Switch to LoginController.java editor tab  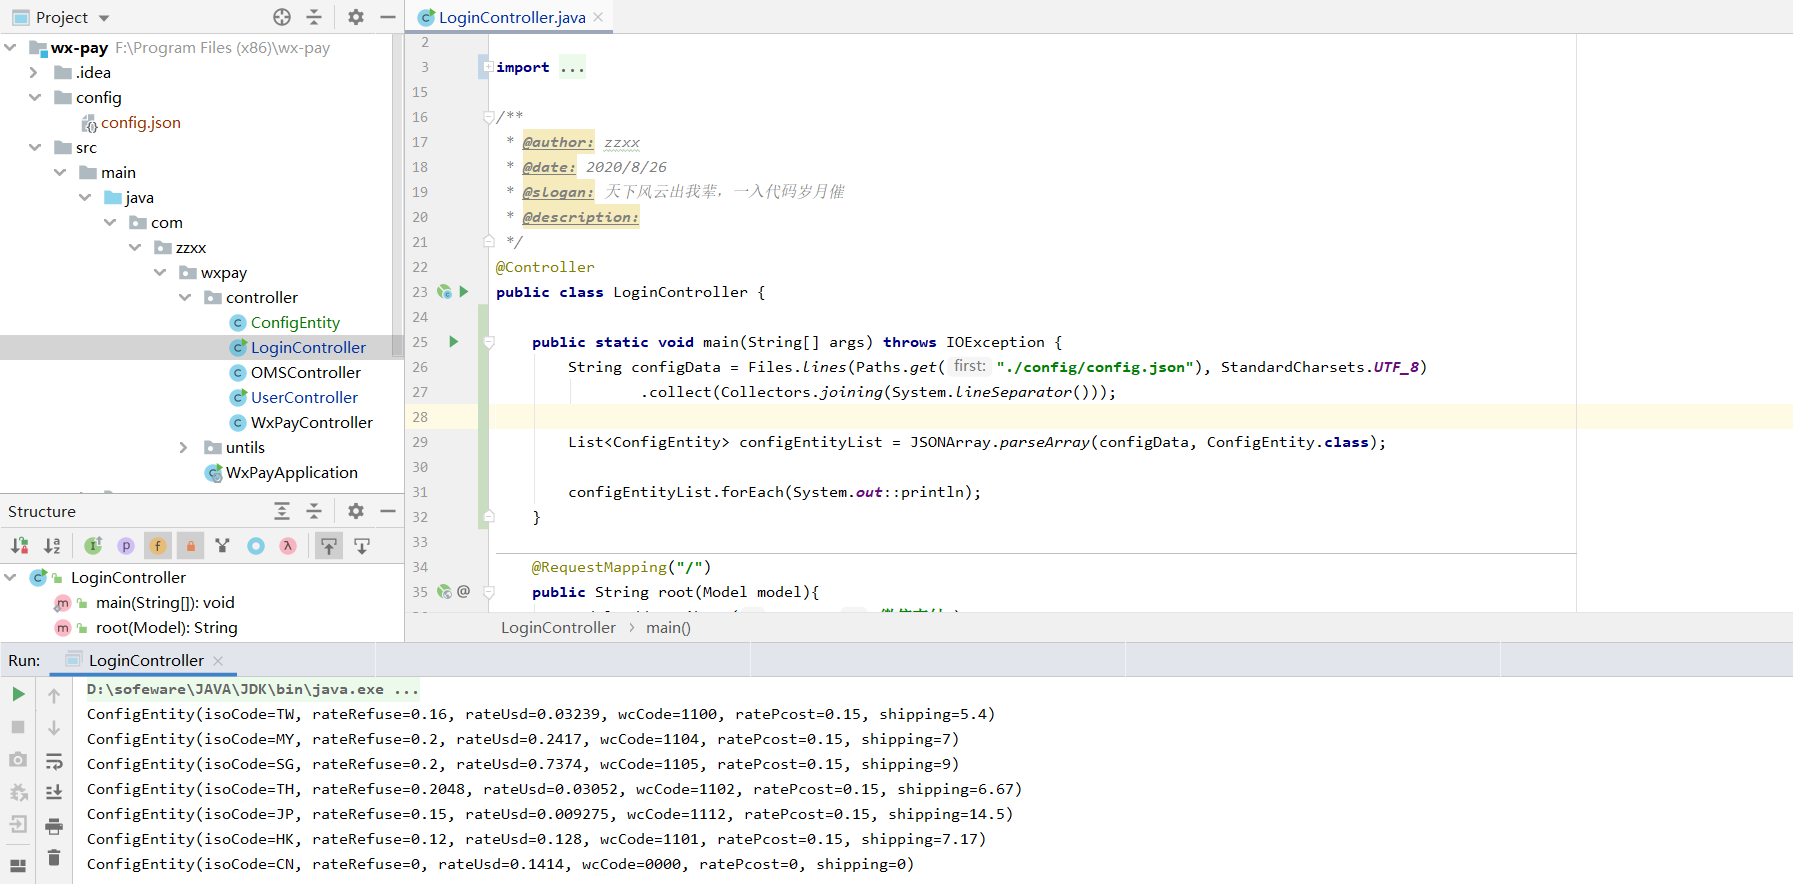point(511,17)
